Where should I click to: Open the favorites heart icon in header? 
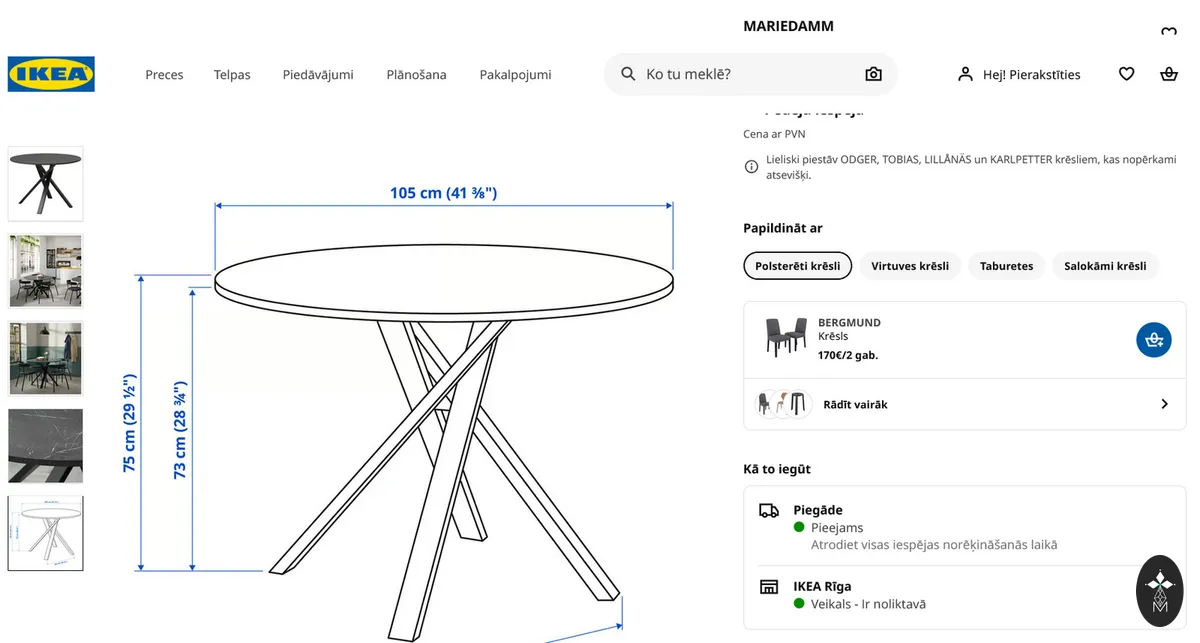[x=1126, y=74]
